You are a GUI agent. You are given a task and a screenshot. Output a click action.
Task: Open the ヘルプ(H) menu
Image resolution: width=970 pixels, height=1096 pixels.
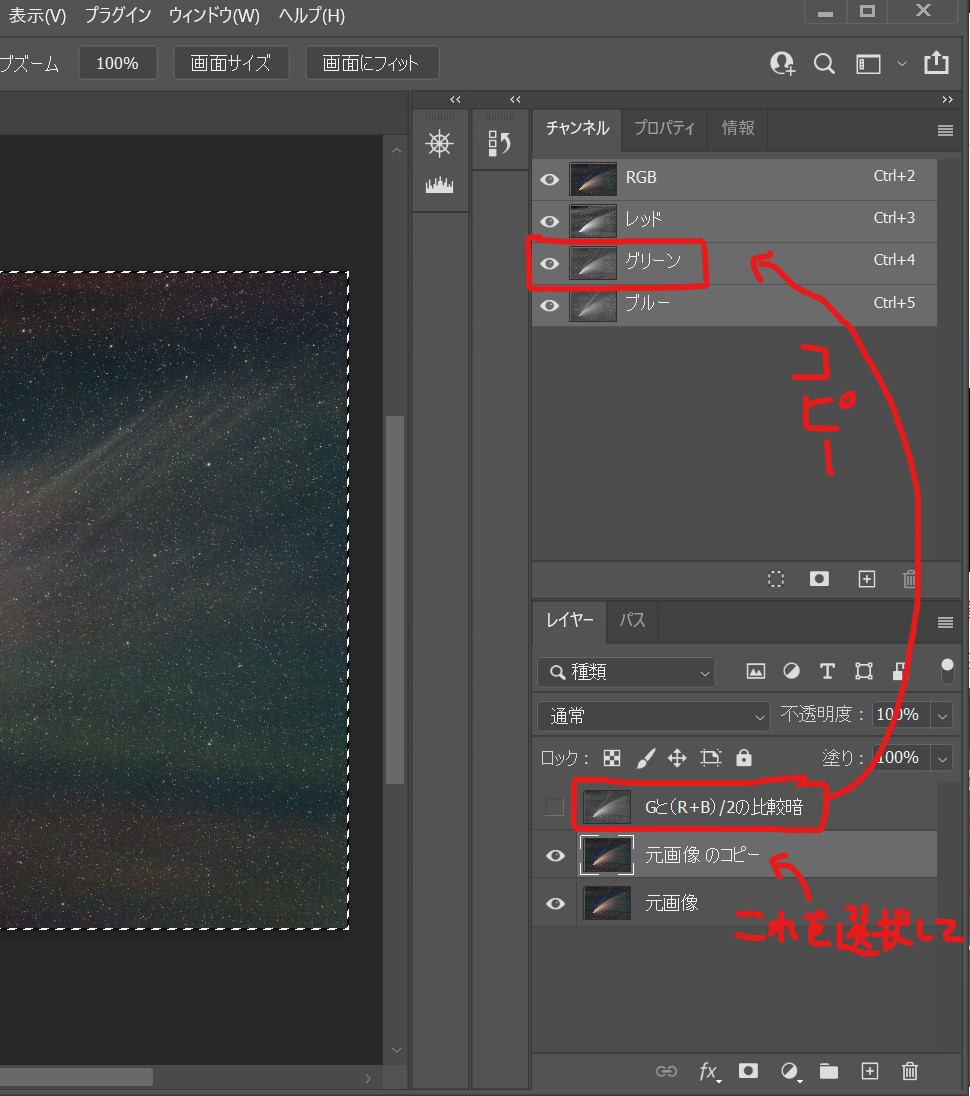pos(312,15)
